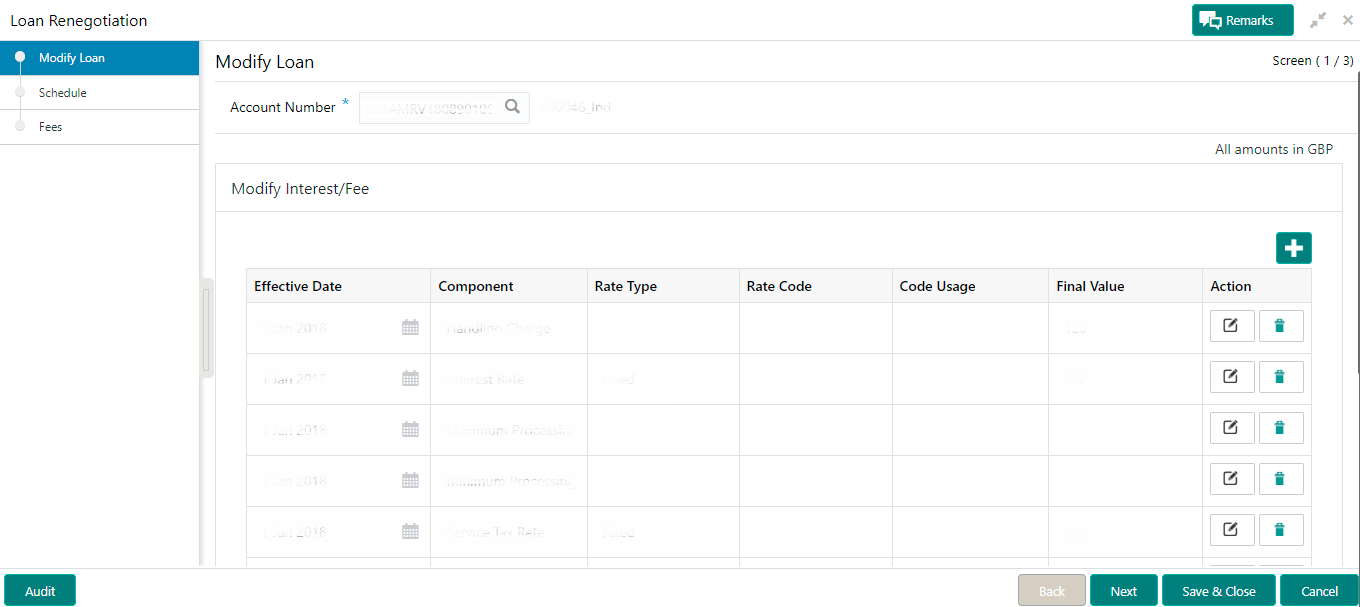Select the Modify Loan step

[x=72, y=58]
